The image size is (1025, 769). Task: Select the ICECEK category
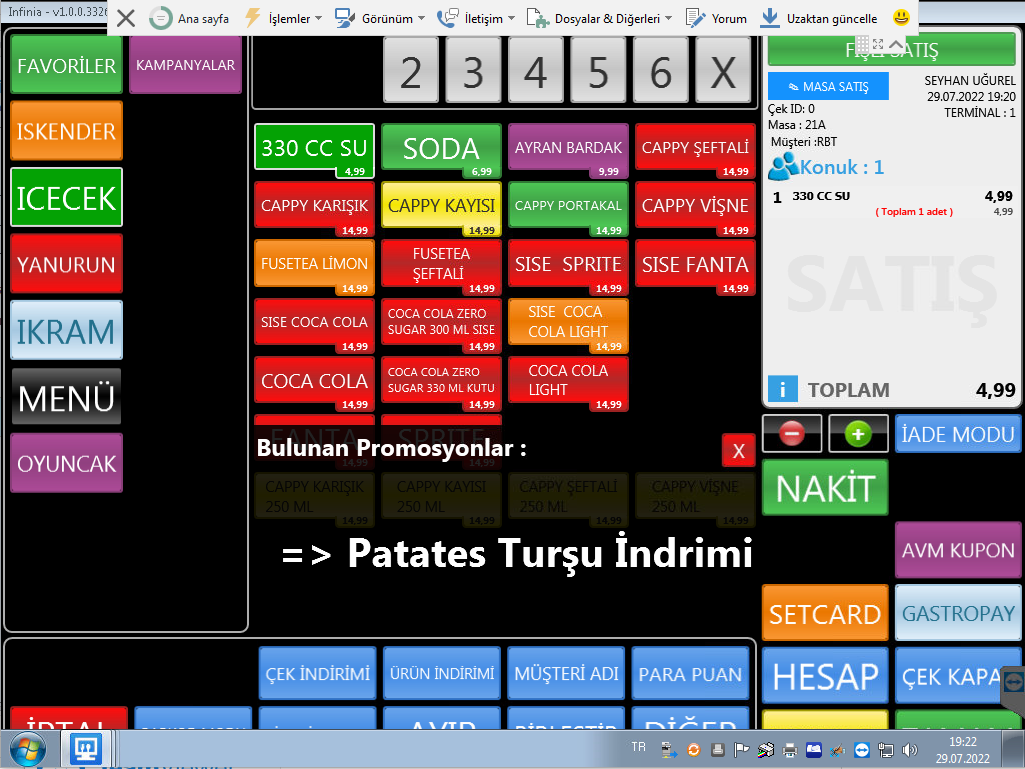tap(67, 197)
